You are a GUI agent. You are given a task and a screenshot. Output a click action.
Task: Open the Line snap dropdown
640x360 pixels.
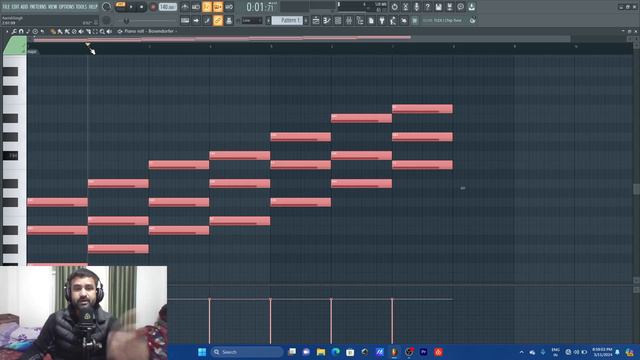coord(252,20)
